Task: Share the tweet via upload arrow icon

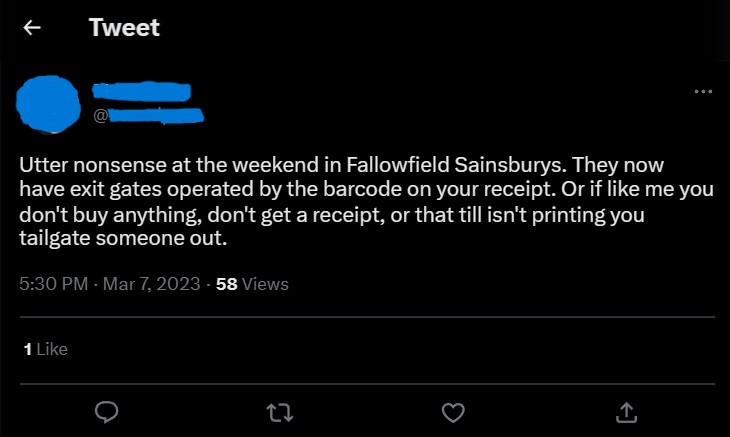Action: 626,412
